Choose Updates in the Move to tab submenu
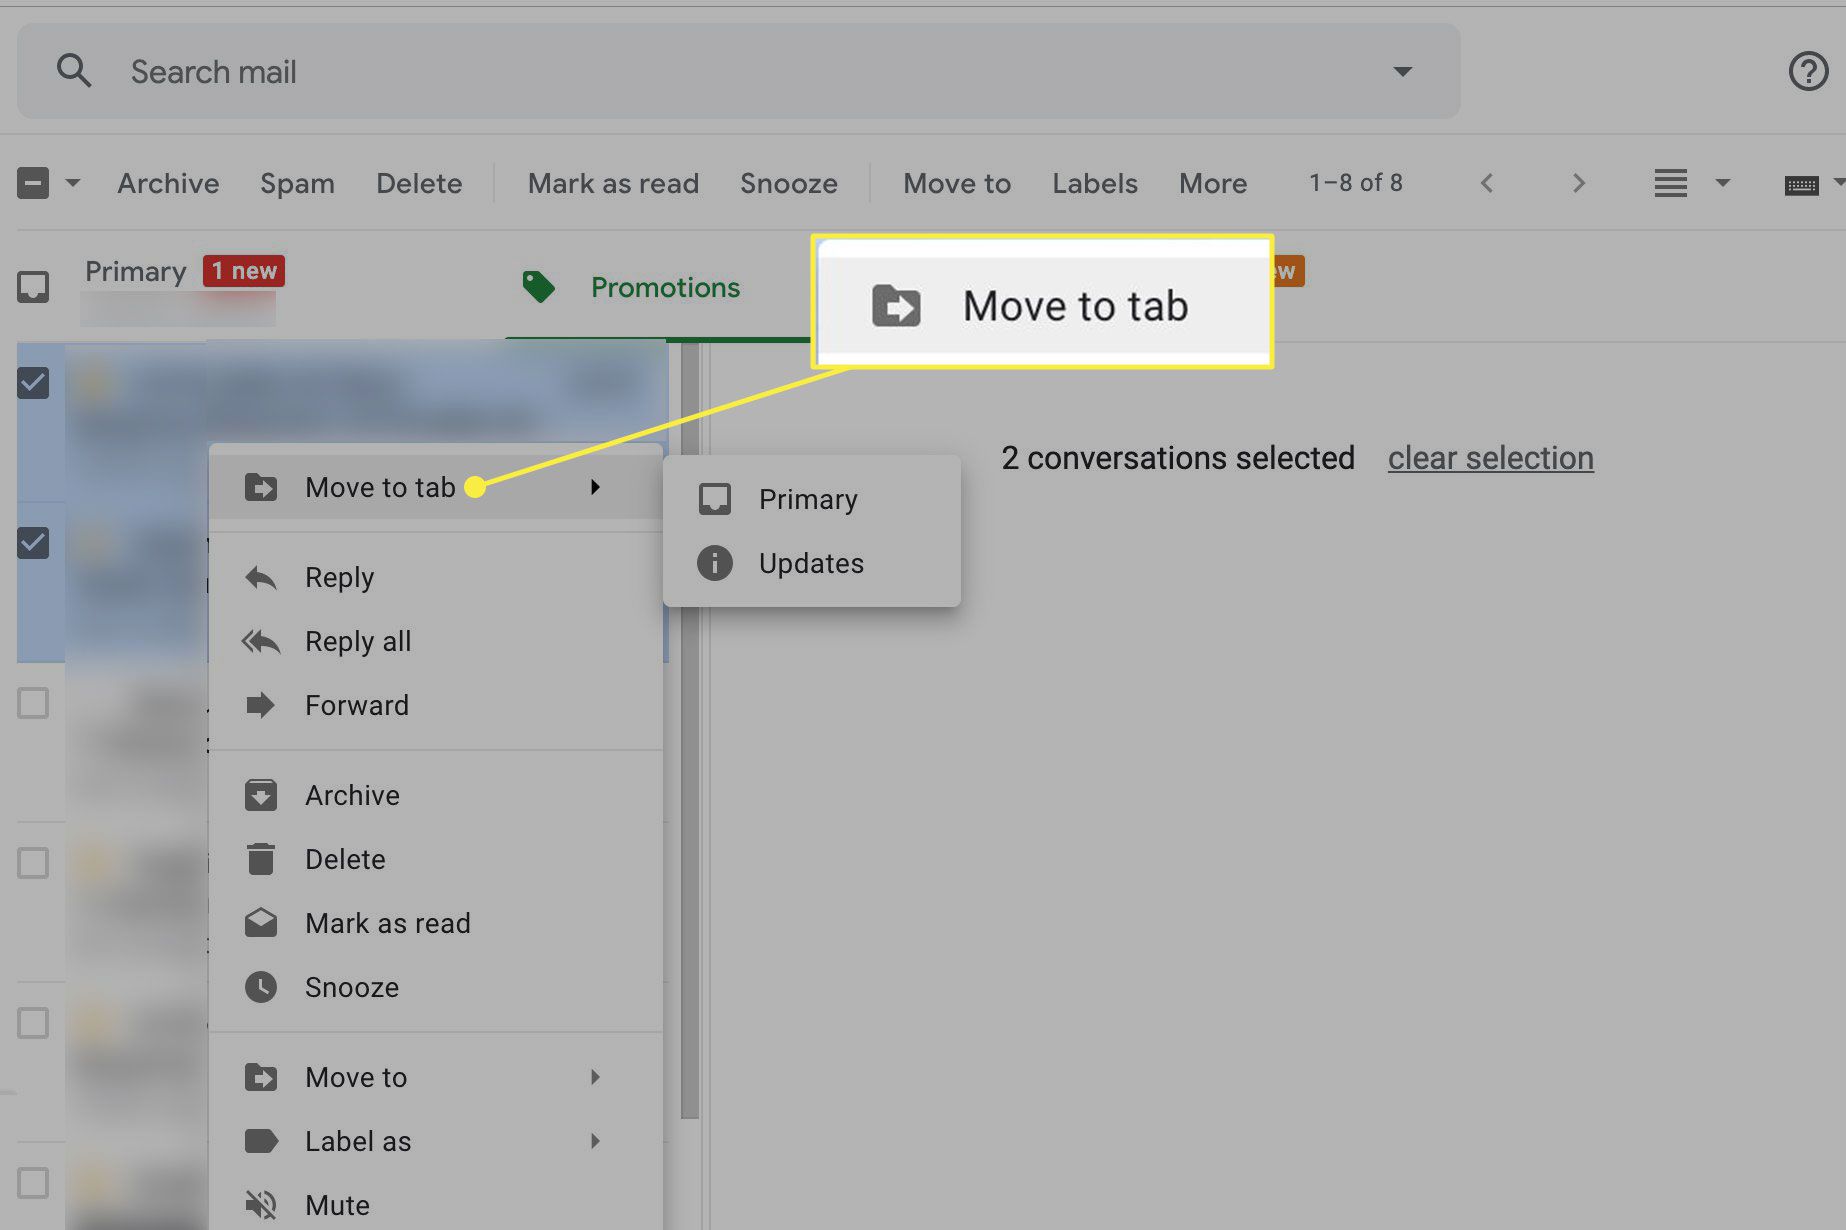The image size is (1846, 1230). point(811,563)
